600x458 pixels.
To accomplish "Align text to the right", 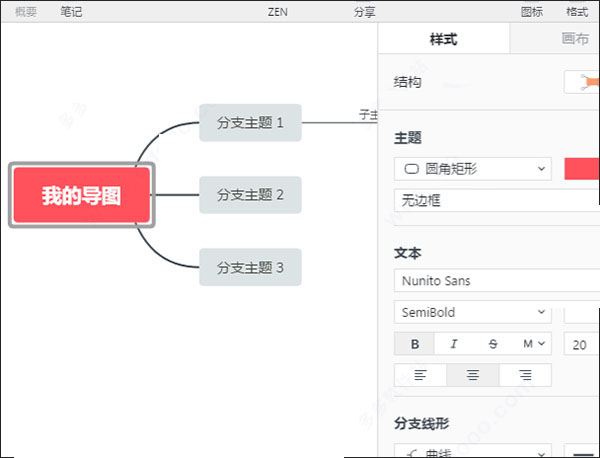I will click(525, 375).
